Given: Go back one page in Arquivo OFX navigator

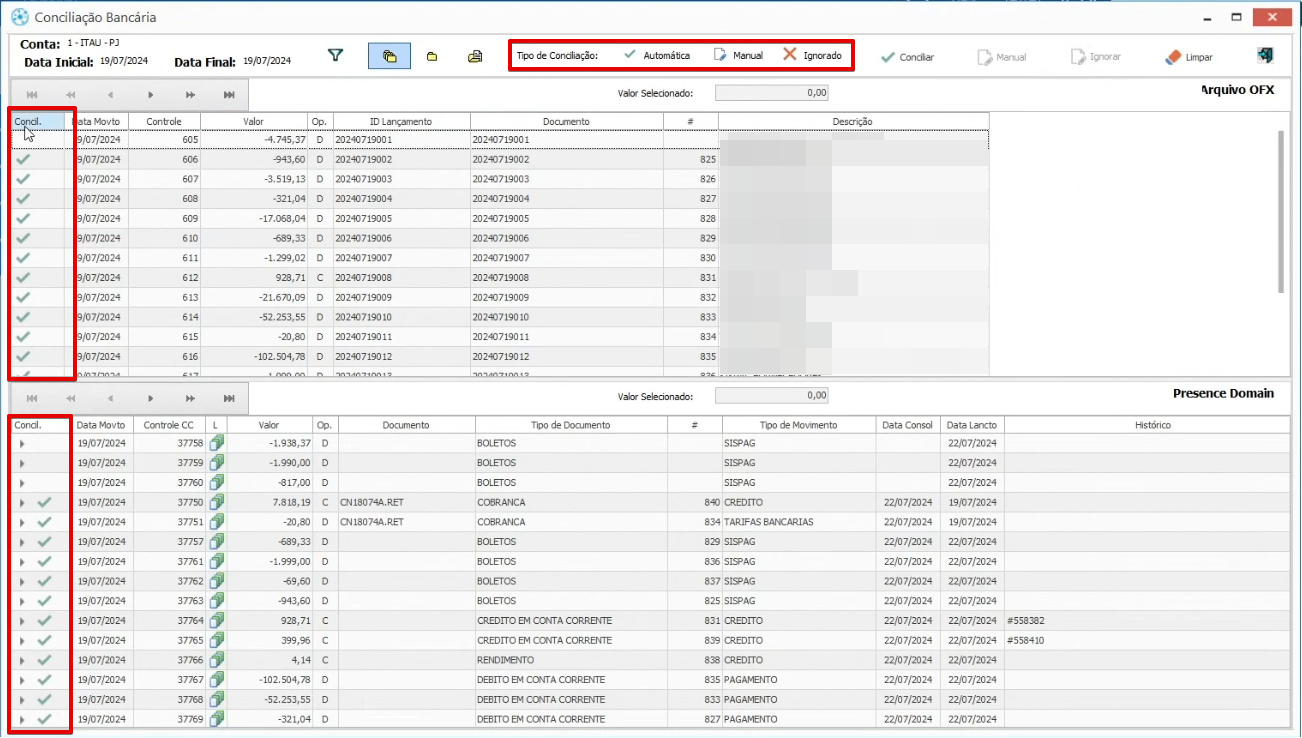Looking at the screenshot, I should (71, 95).
